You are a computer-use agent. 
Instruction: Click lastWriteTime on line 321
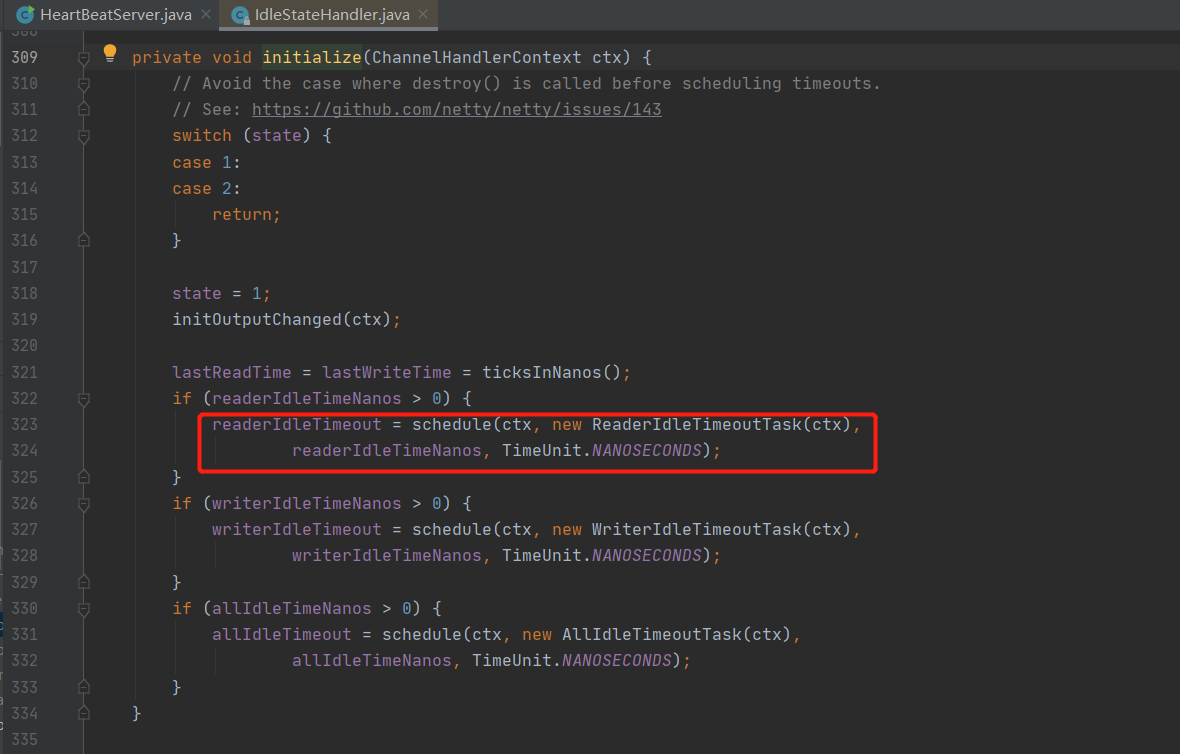pyautogui.click(x=387, y=372)
